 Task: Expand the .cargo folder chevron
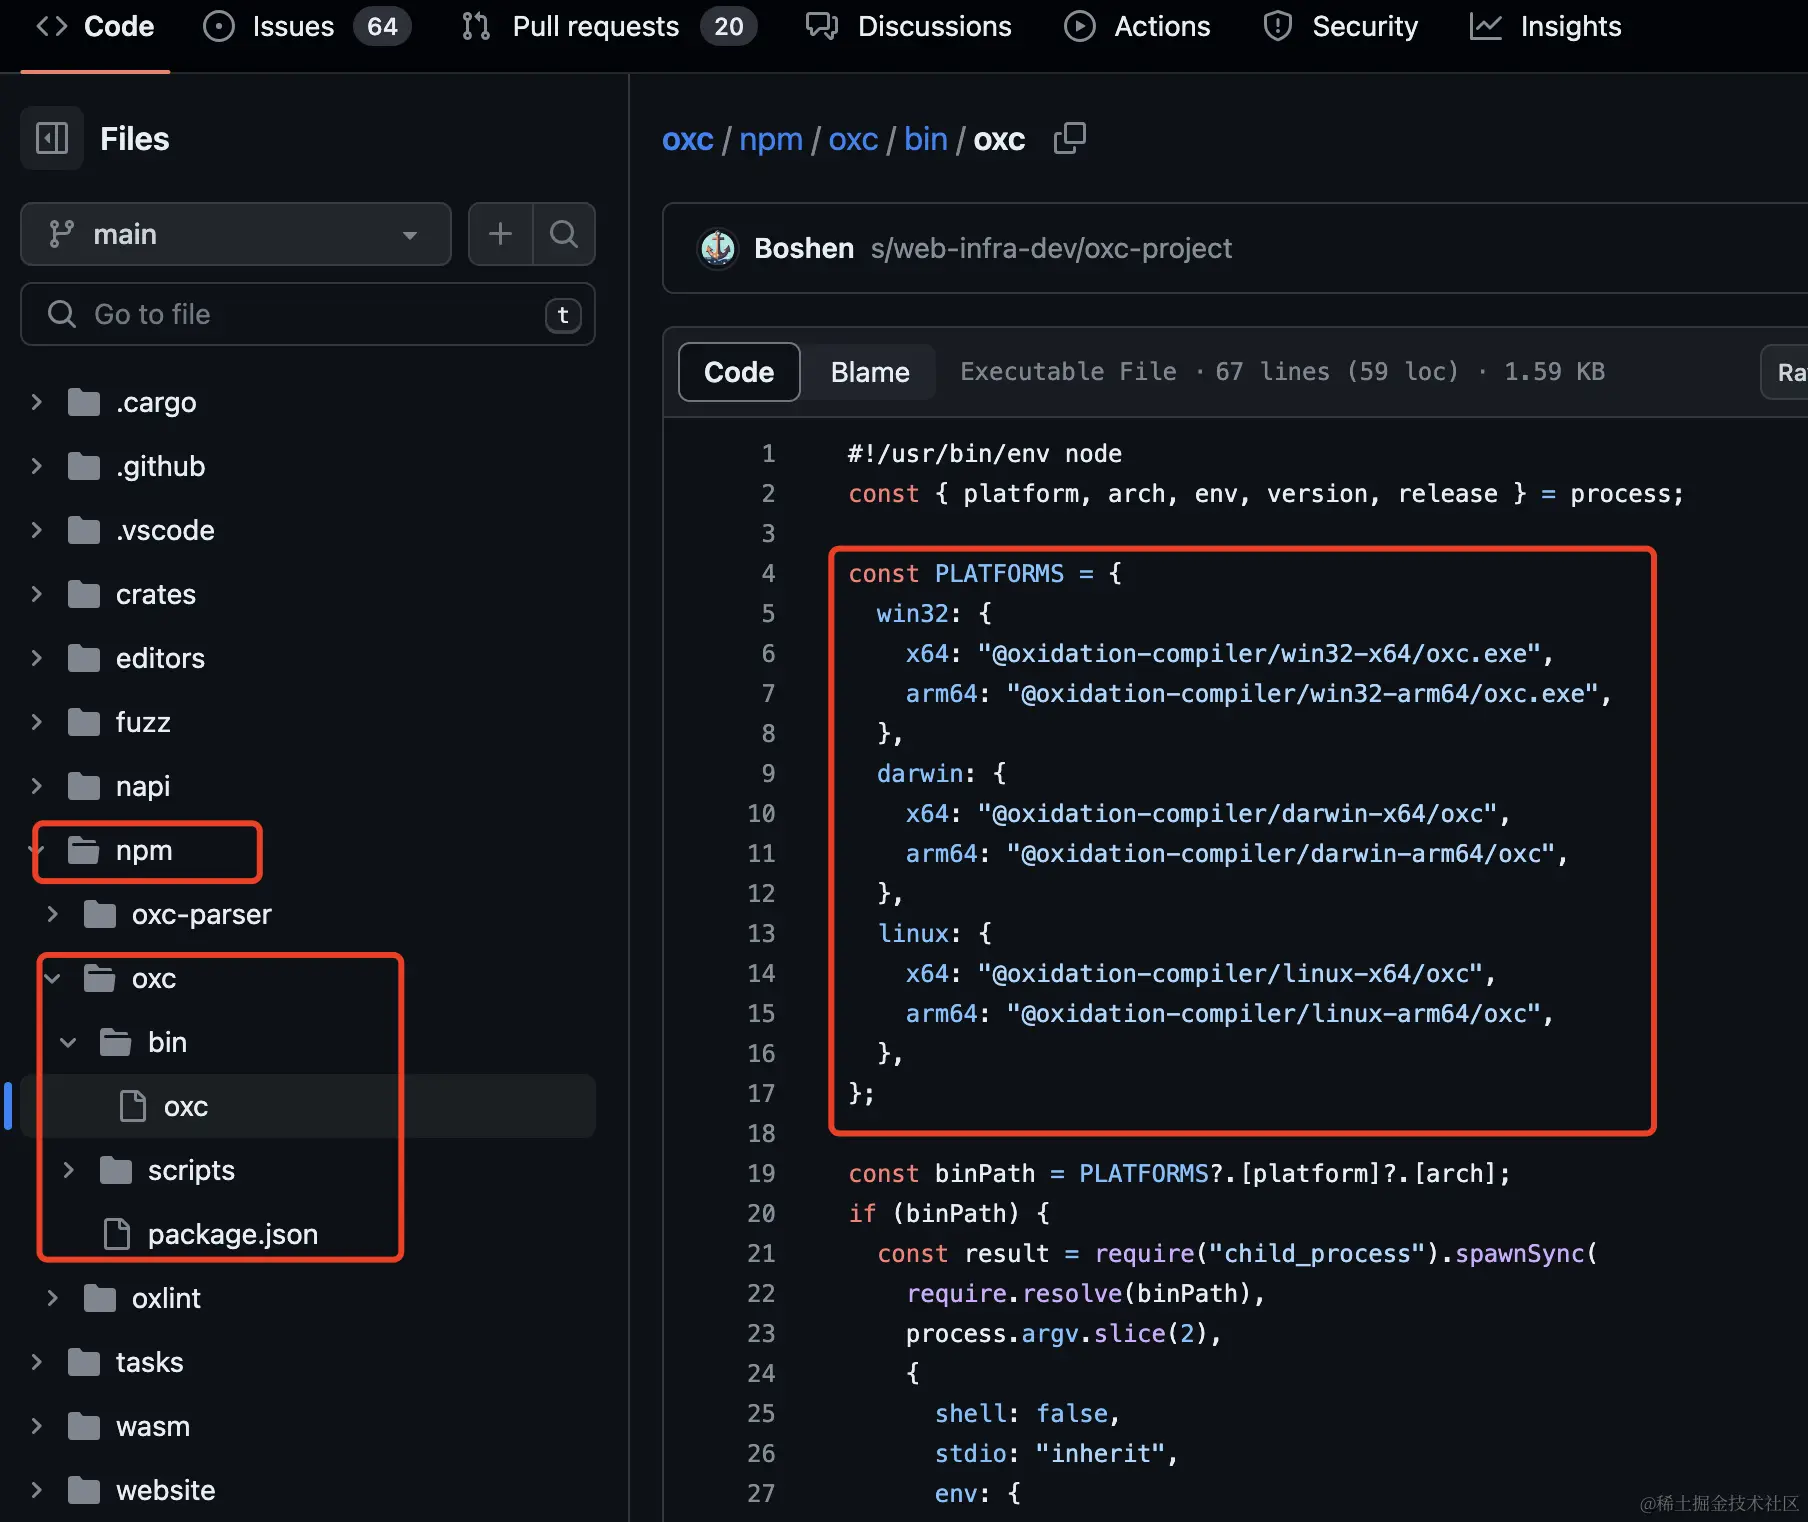37,402
